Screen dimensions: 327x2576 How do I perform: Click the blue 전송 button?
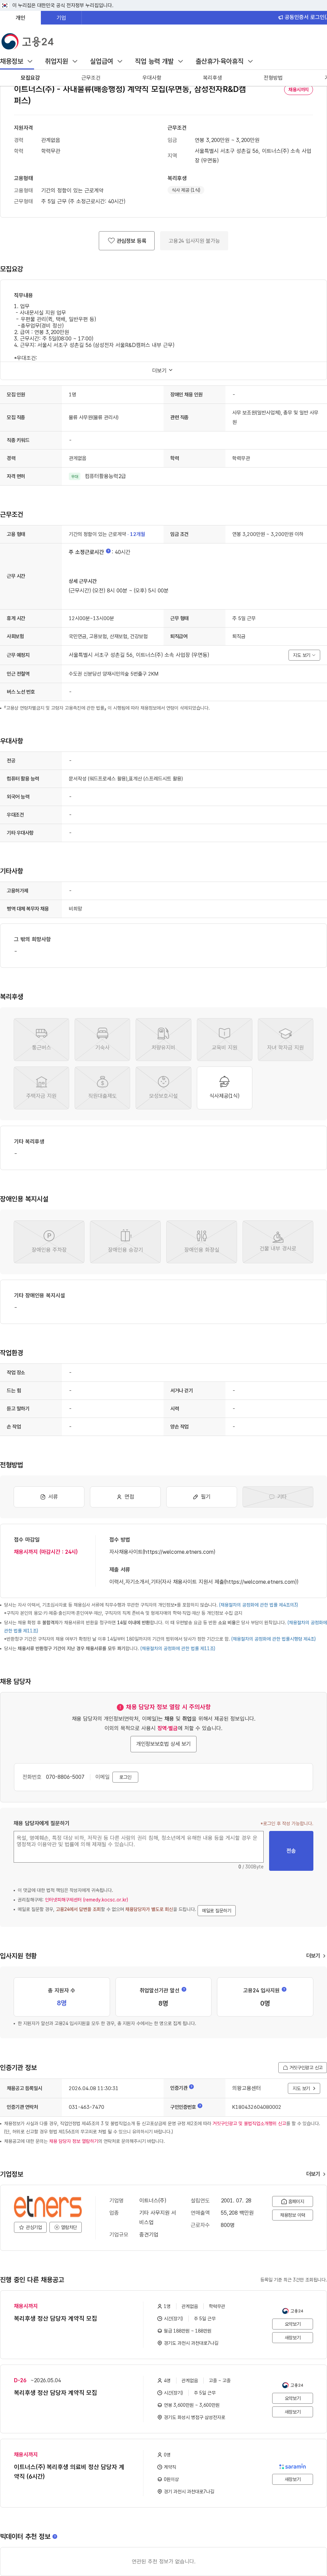291,1850
